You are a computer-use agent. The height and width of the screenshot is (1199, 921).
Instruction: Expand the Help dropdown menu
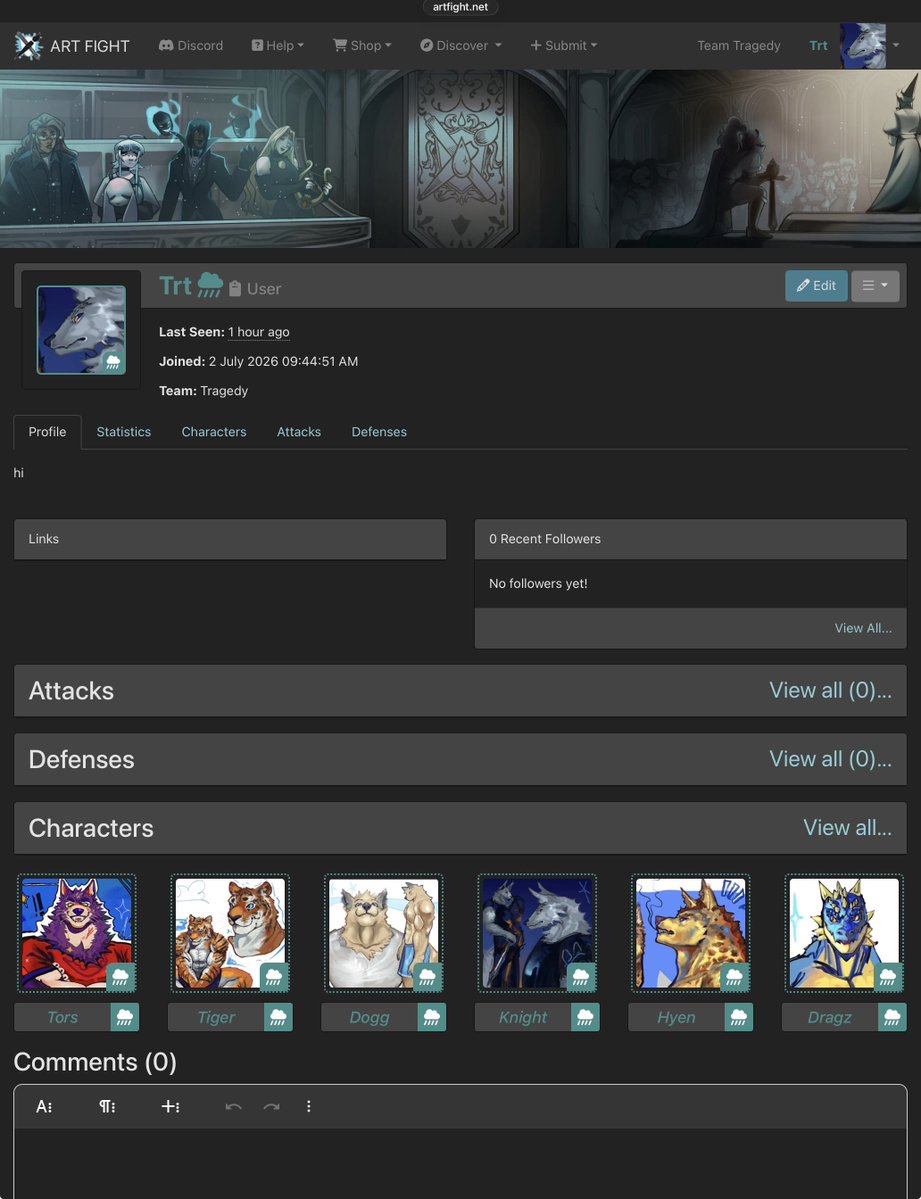tap(278, 46)
